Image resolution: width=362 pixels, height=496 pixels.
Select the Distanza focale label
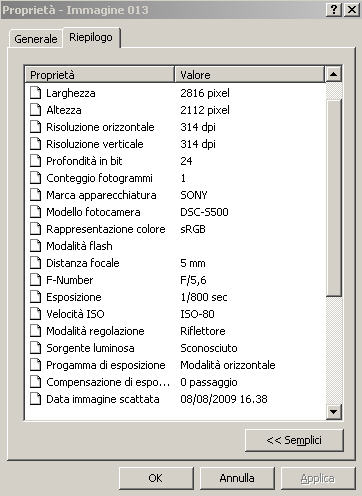click(x=83, y=263)
